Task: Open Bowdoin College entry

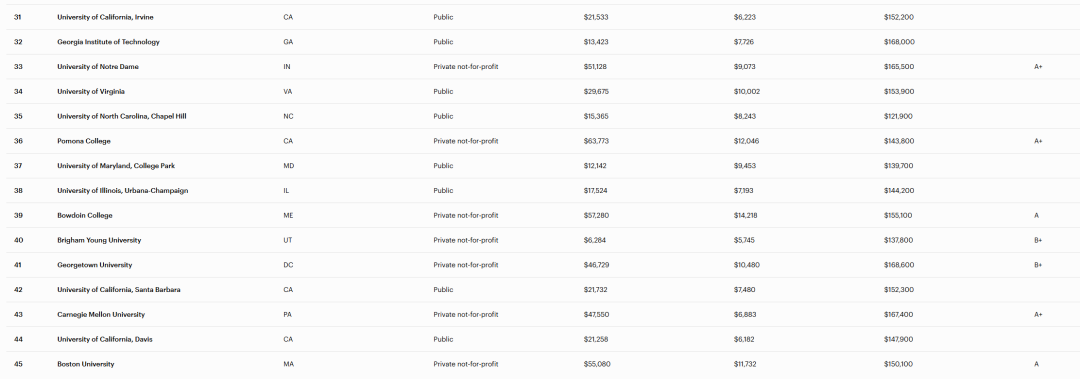Action: [x=85, y=216]
